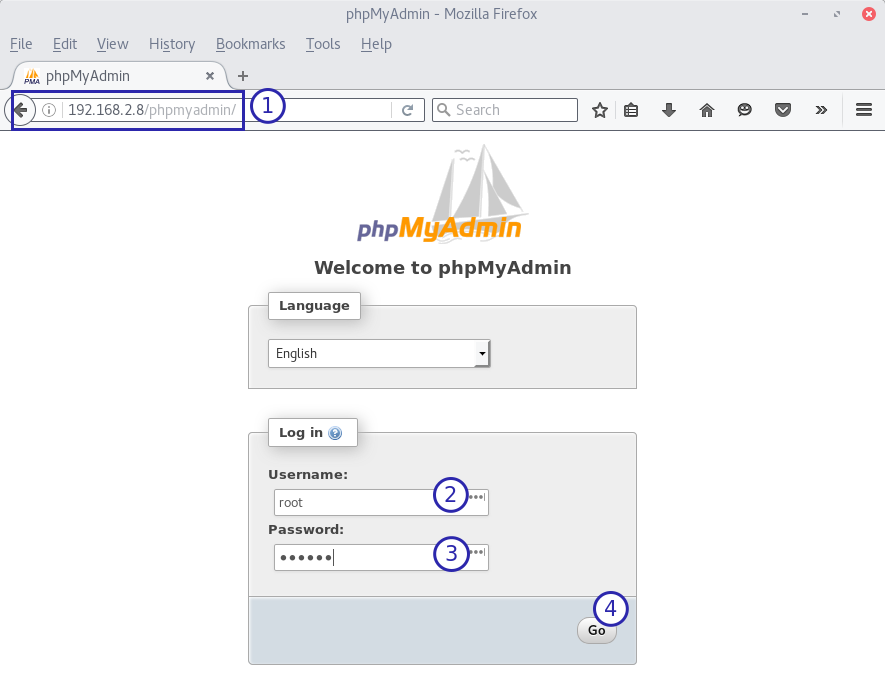The image size is (885, 690).
Task: Click the 'Username:' label
Action: click(308, 474)
